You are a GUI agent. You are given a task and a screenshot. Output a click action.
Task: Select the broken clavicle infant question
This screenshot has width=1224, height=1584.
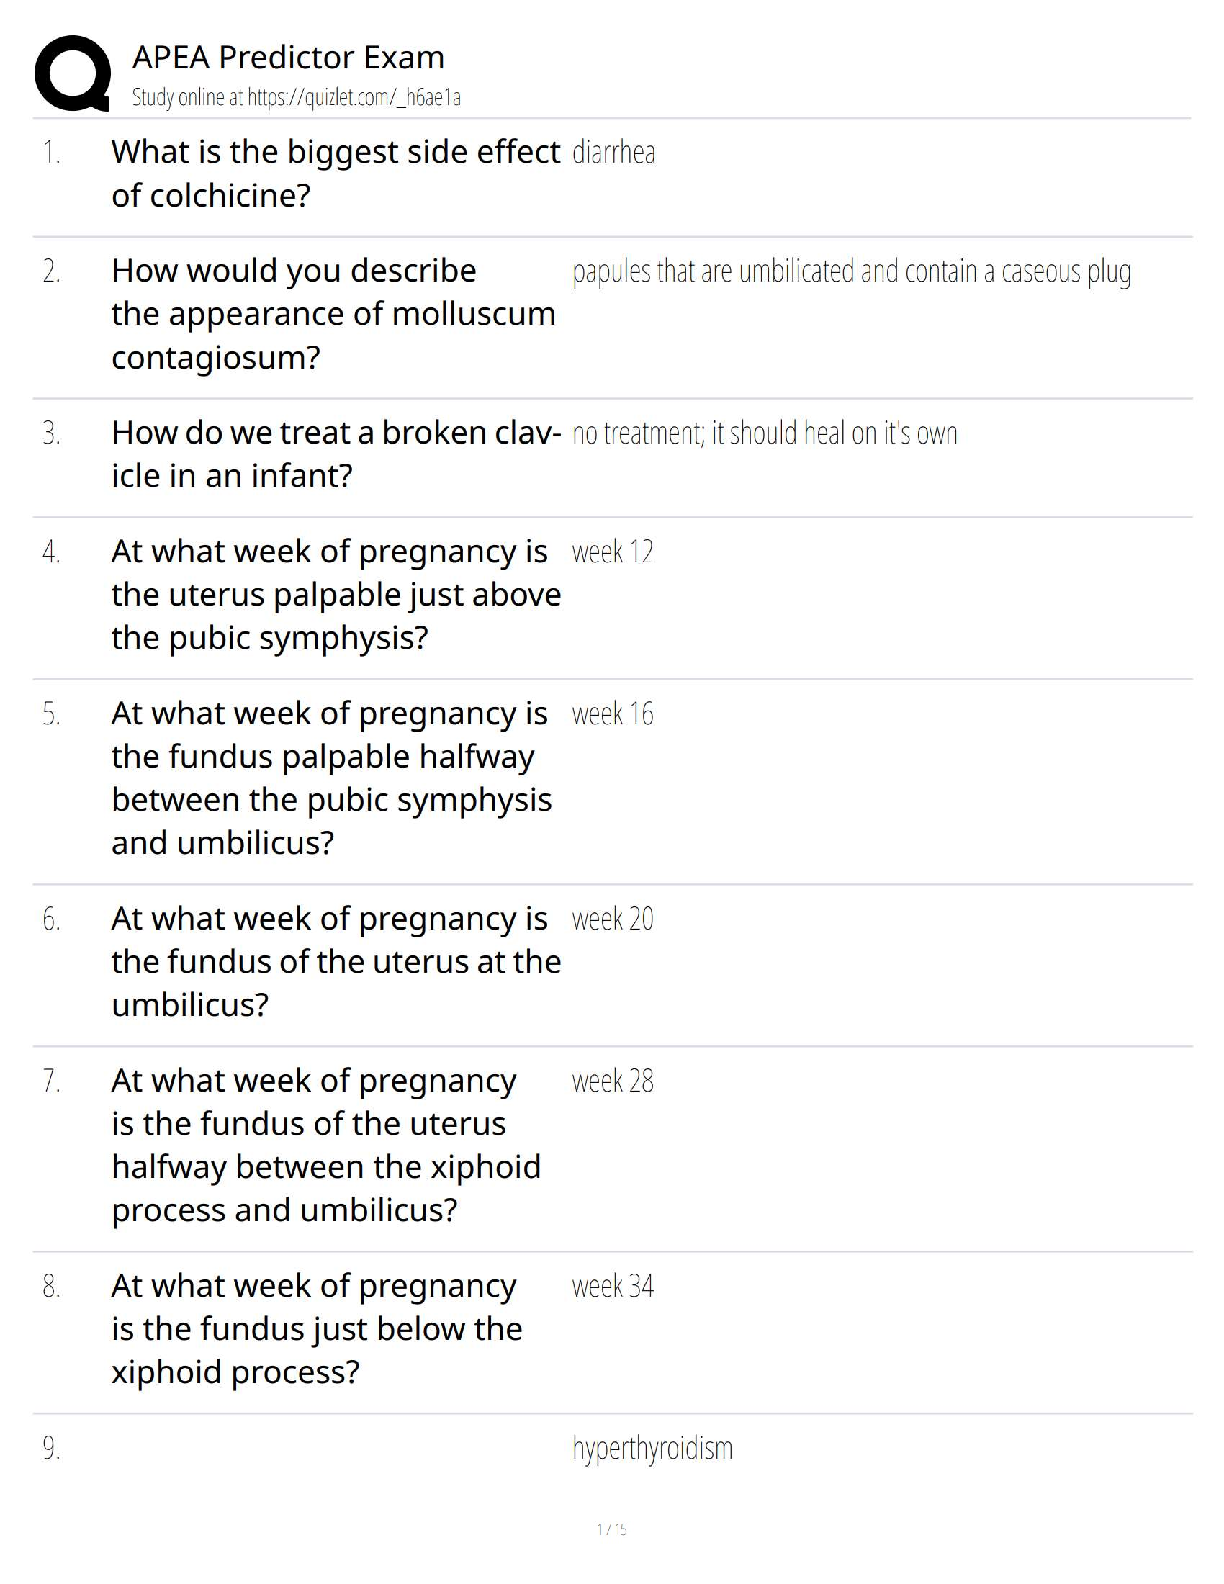click(335, 454)
